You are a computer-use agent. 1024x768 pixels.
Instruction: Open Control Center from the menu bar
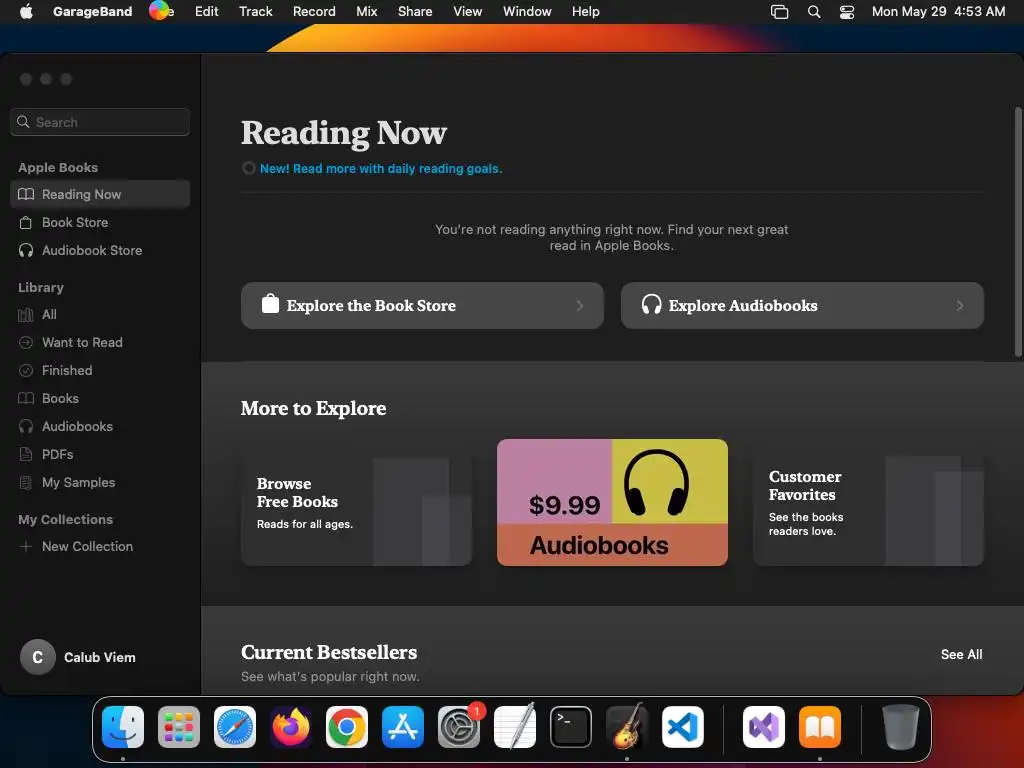(846, 12)
